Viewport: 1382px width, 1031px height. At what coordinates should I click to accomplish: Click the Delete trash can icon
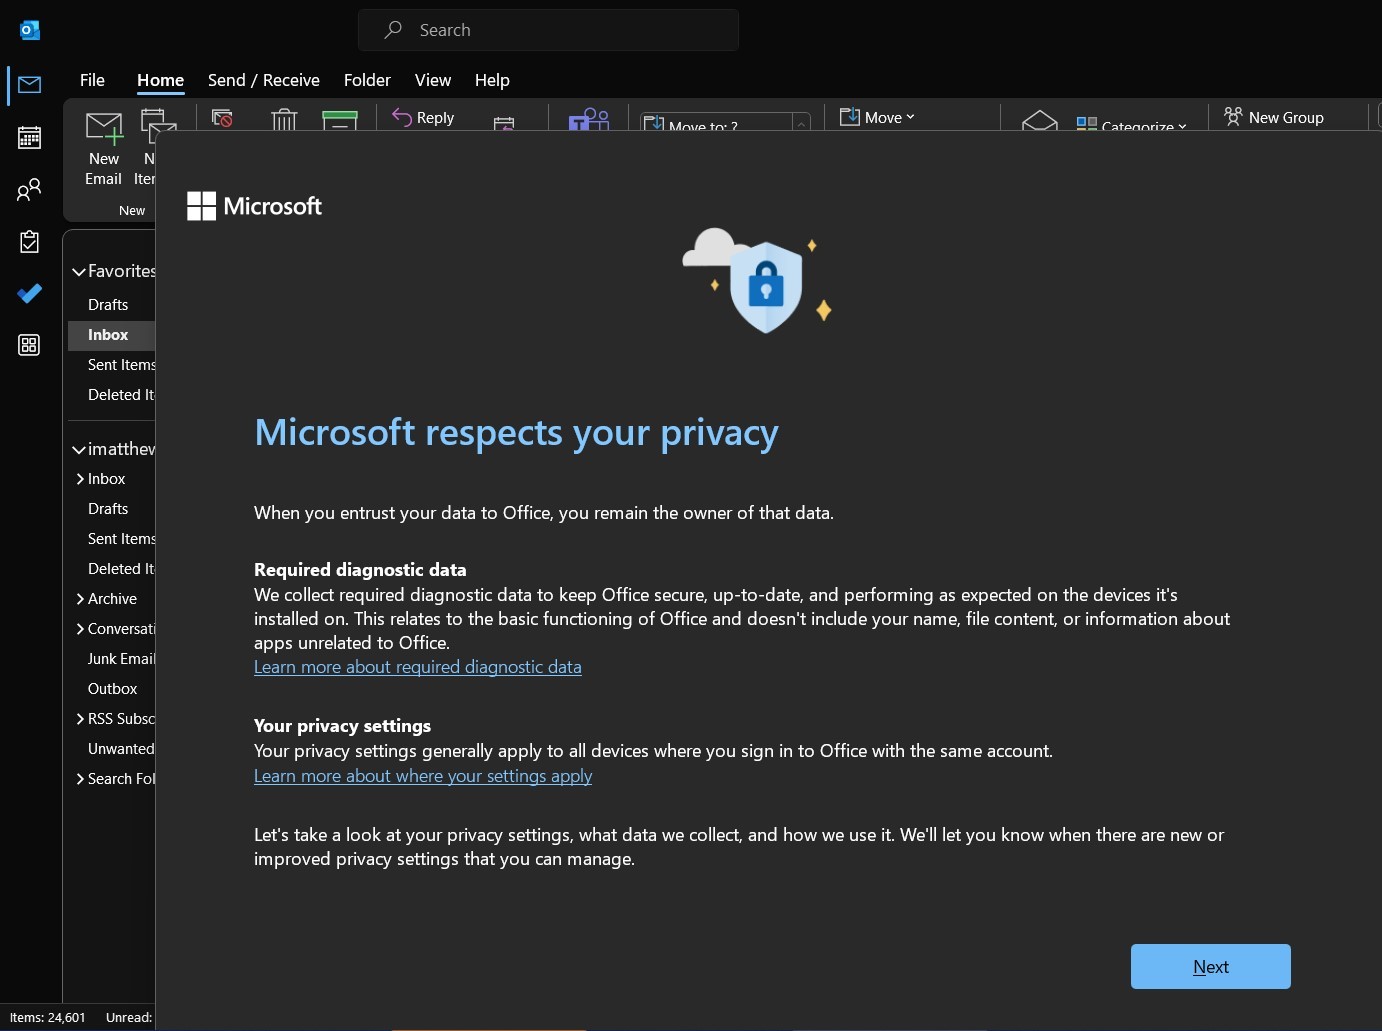[x=284, y=120]
